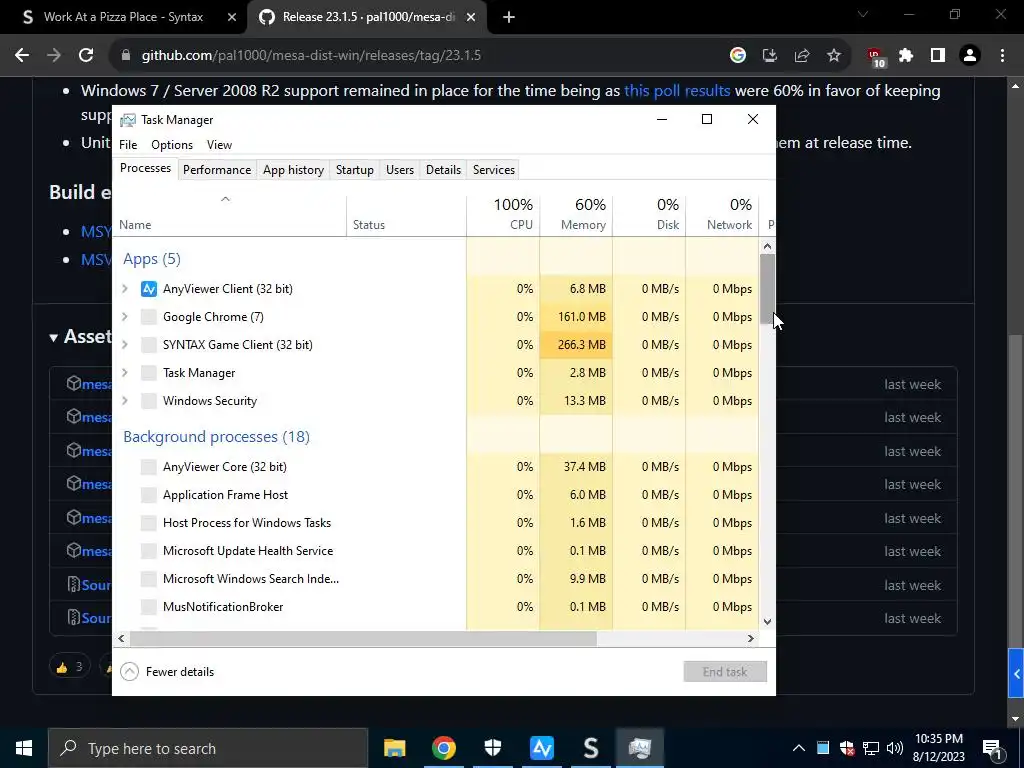
Task: Open File Explorer from the taskbar
Action: tap(394, 748)
